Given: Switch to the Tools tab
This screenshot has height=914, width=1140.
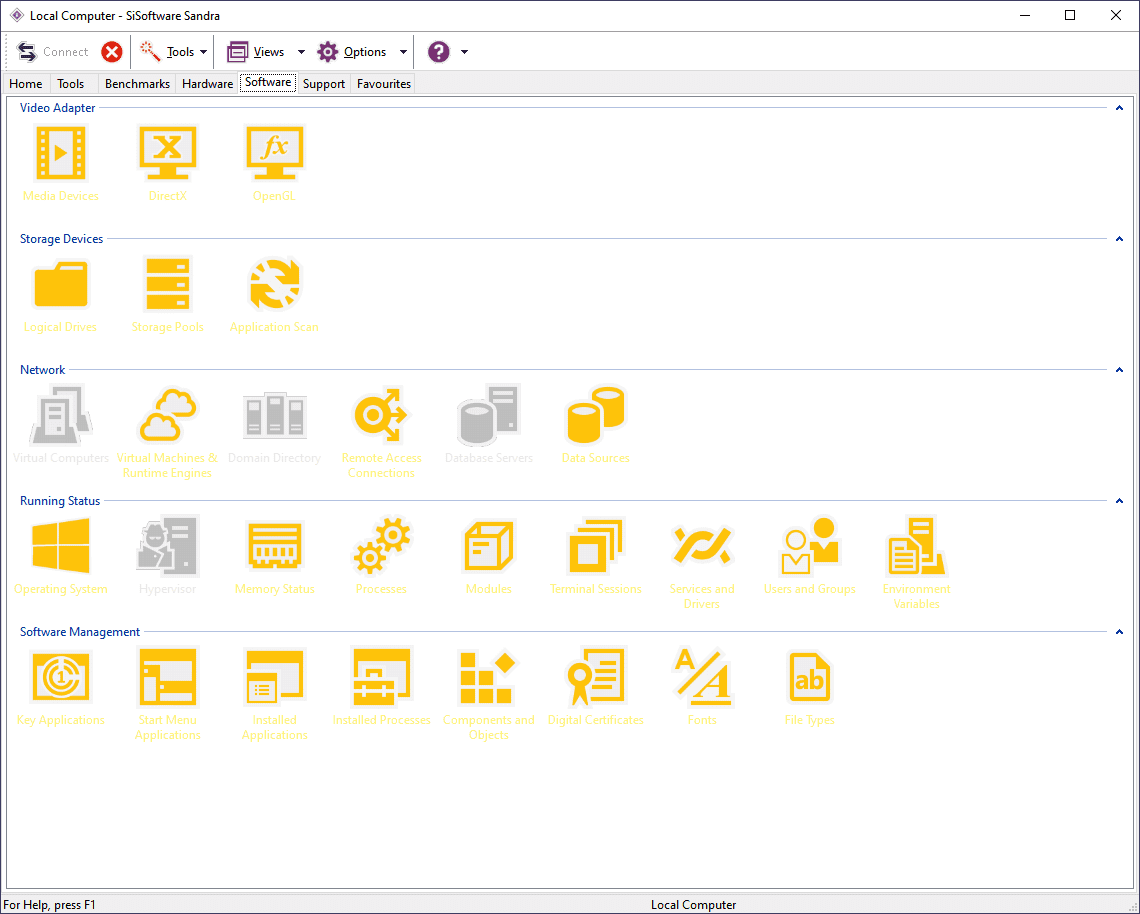Looking at the screenshot, I should pyautogui.click(x=71, y=84).
